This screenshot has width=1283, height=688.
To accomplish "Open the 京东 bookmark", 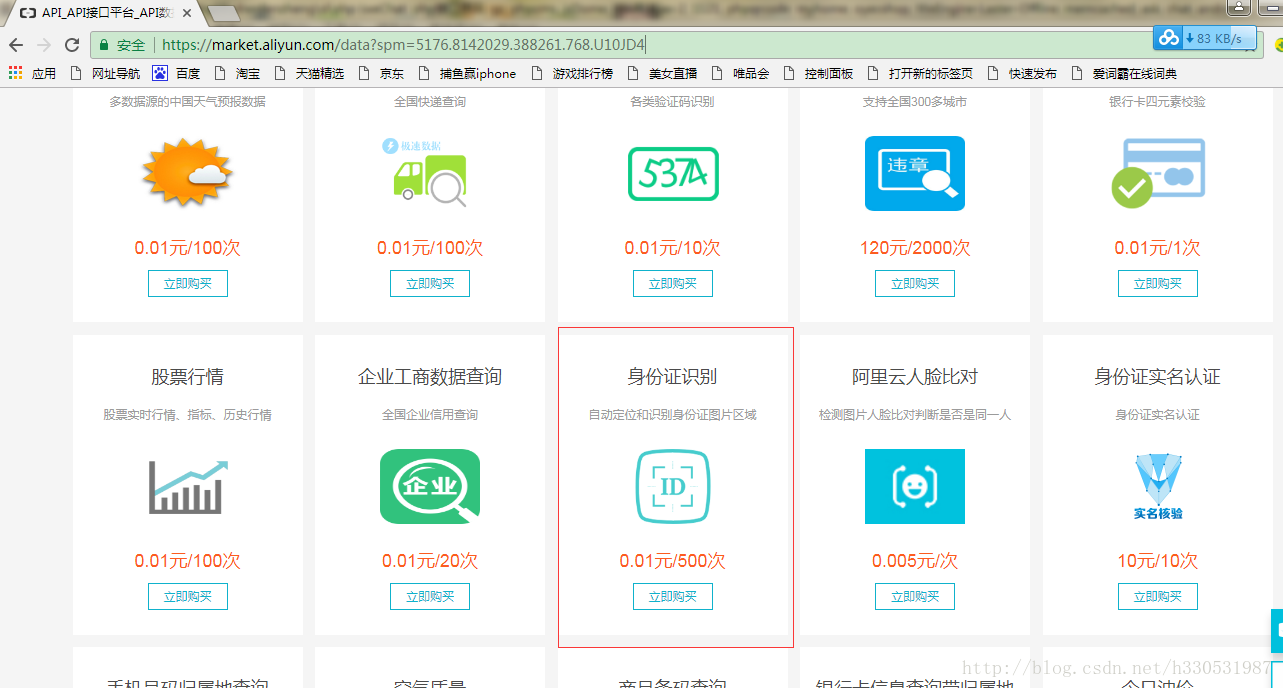I will (x=382, y=73).
